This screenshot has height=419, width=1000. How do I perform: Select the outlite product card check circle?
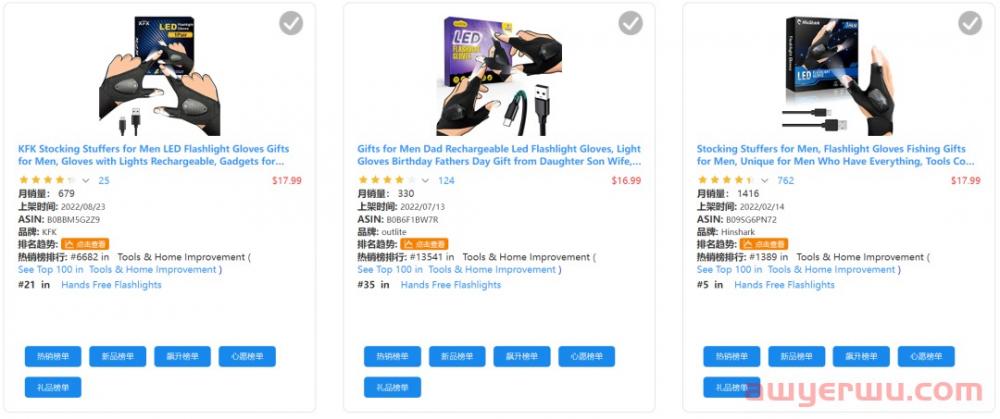(x=630, y=23)
